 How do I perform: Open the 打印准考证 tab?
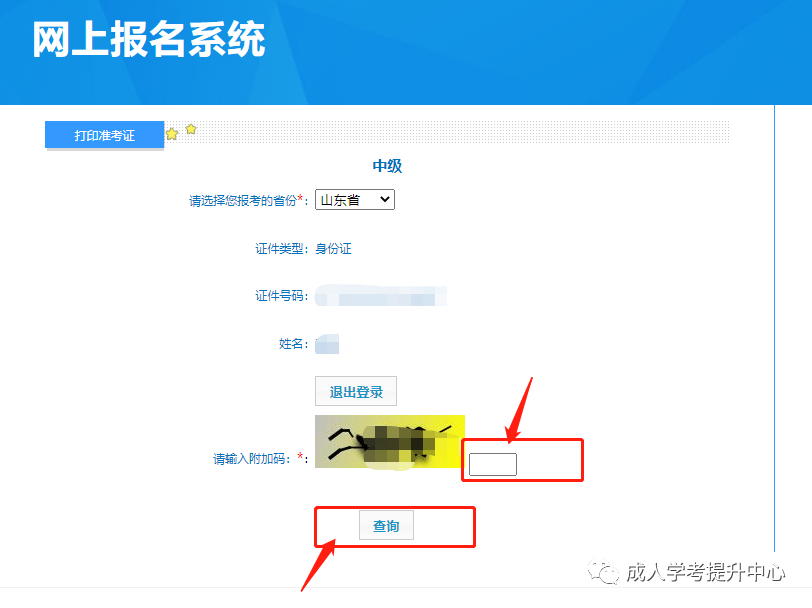105,135
